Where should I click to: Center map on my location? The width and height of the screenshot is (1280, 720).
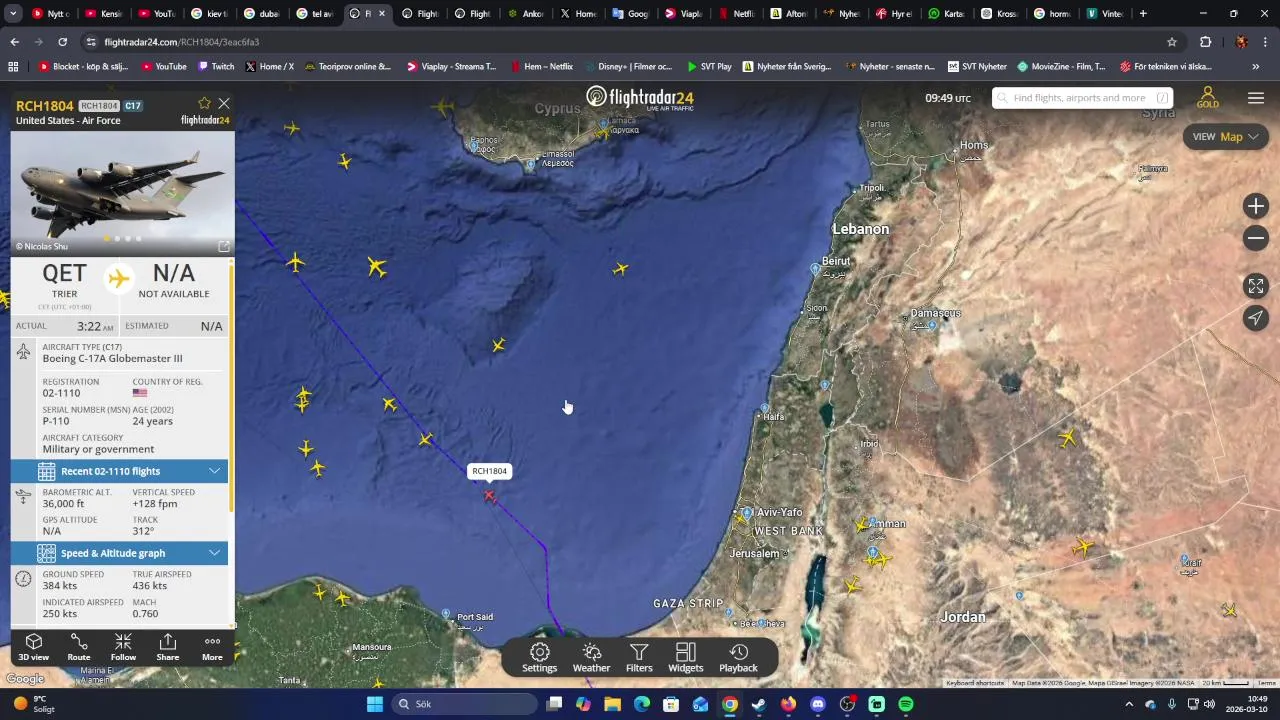click(x=1256, y=318)
